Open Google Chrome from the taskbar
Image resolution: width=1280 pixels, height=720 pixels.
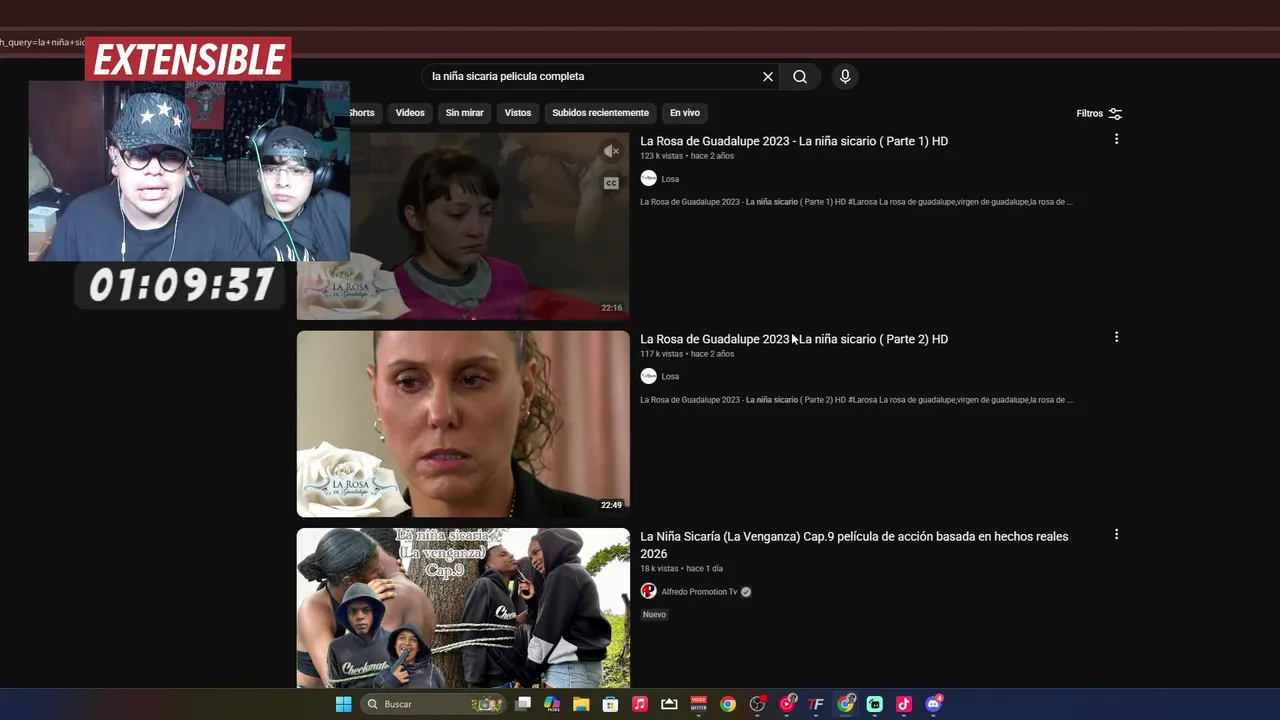pos(728,704)
